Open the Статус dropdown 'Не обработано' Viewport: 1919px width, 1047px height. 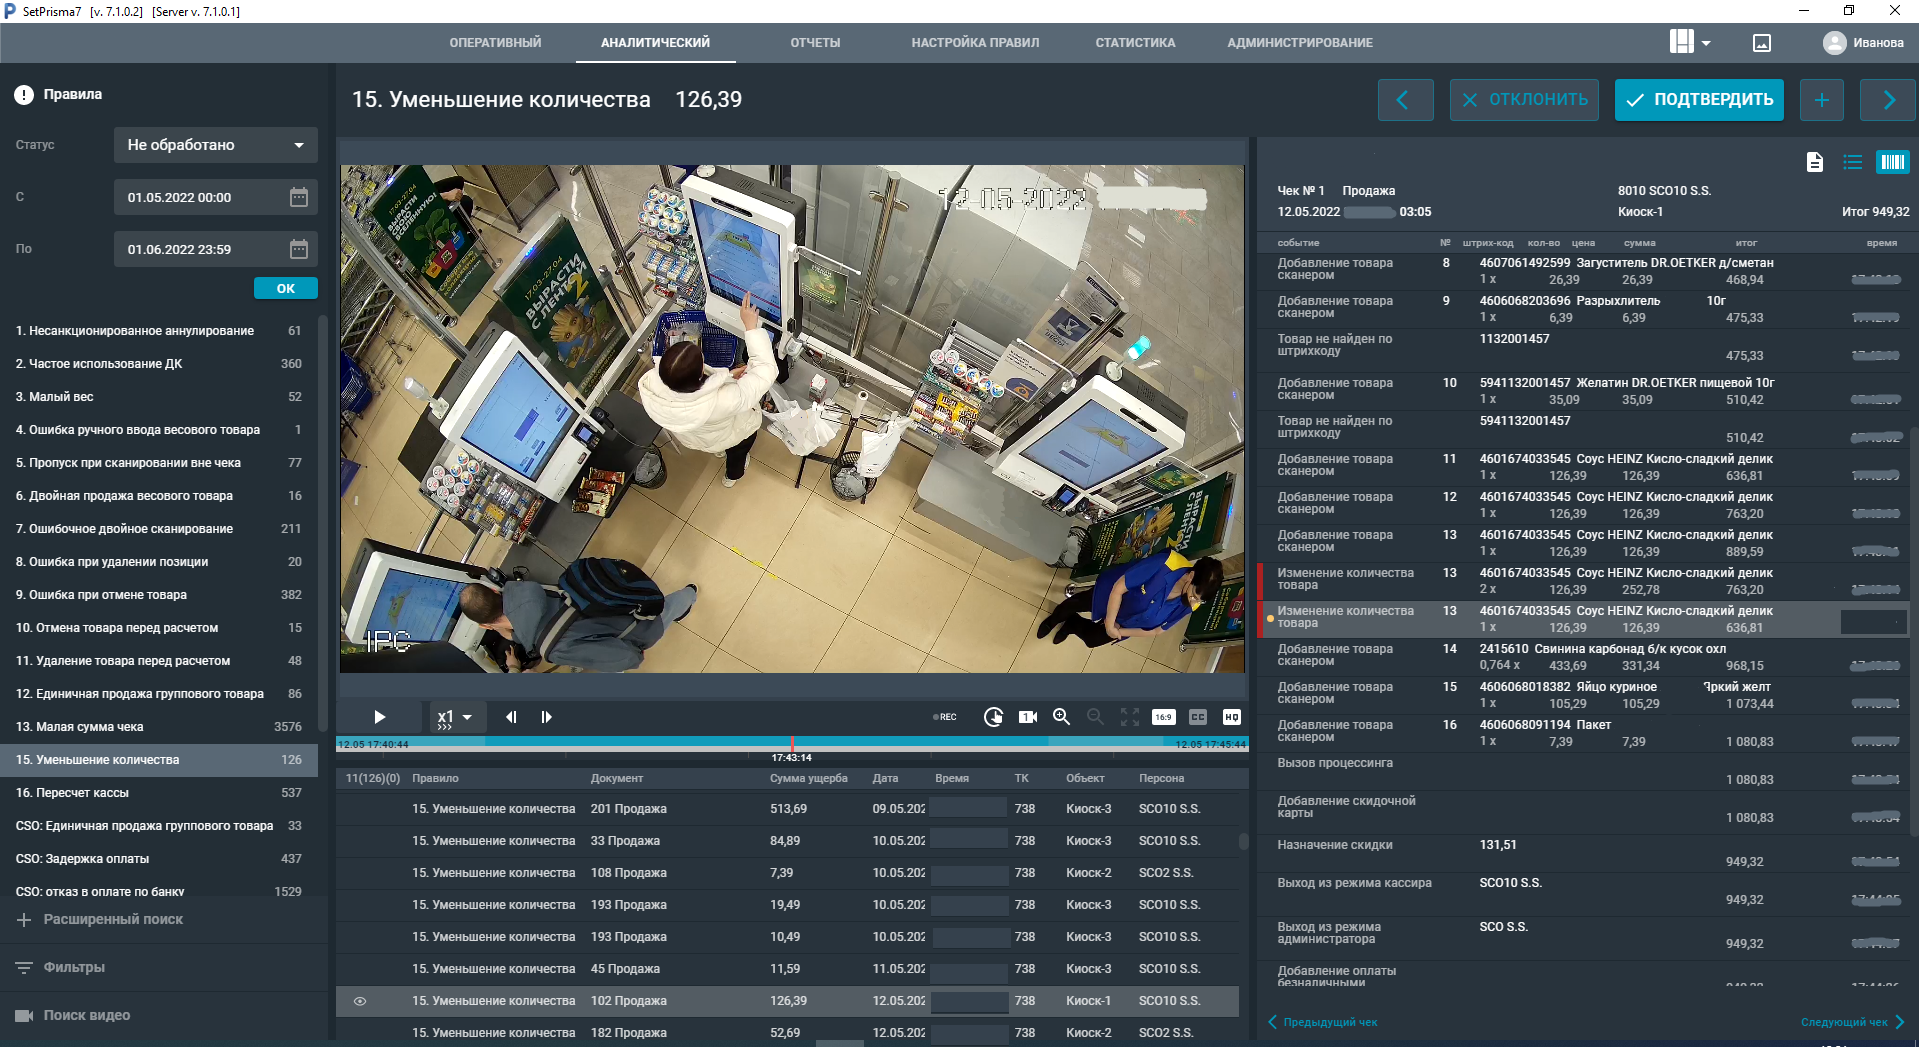click(x=215, y=145)
